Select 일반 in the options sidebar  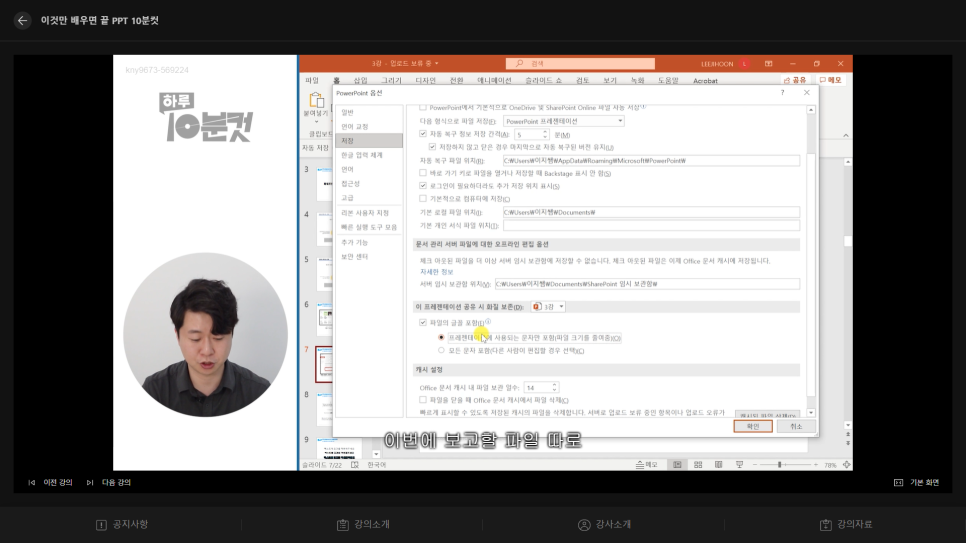pos(347,112)
